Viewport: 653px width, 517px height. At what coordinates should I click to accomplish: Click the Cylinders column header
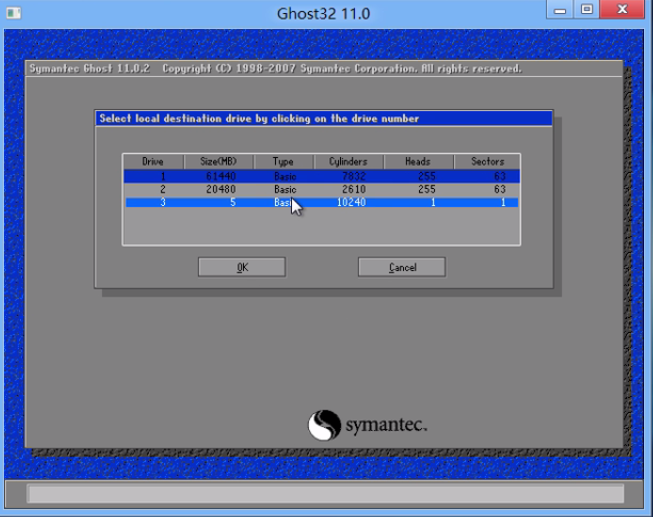pyautogui.click(x=348, y=162)
